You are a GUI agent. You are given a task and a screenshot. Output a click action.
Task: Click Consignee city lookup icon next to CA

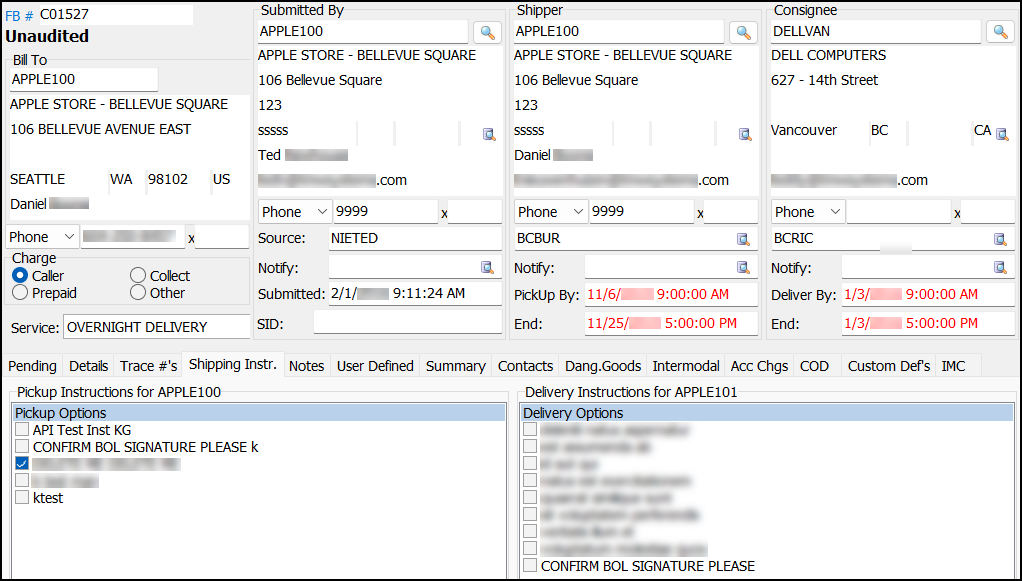pos(1002,134)
